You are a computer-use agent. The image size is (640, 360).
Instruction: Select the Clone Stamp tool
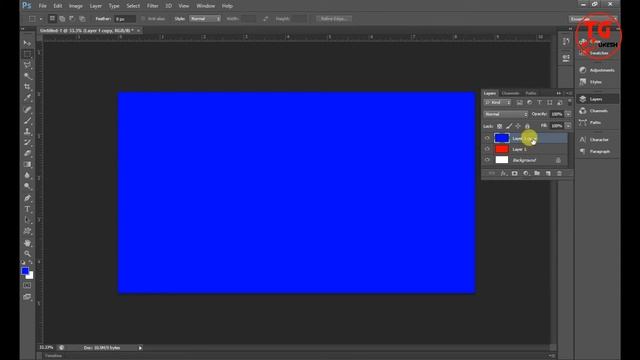[x=27, y=131]
